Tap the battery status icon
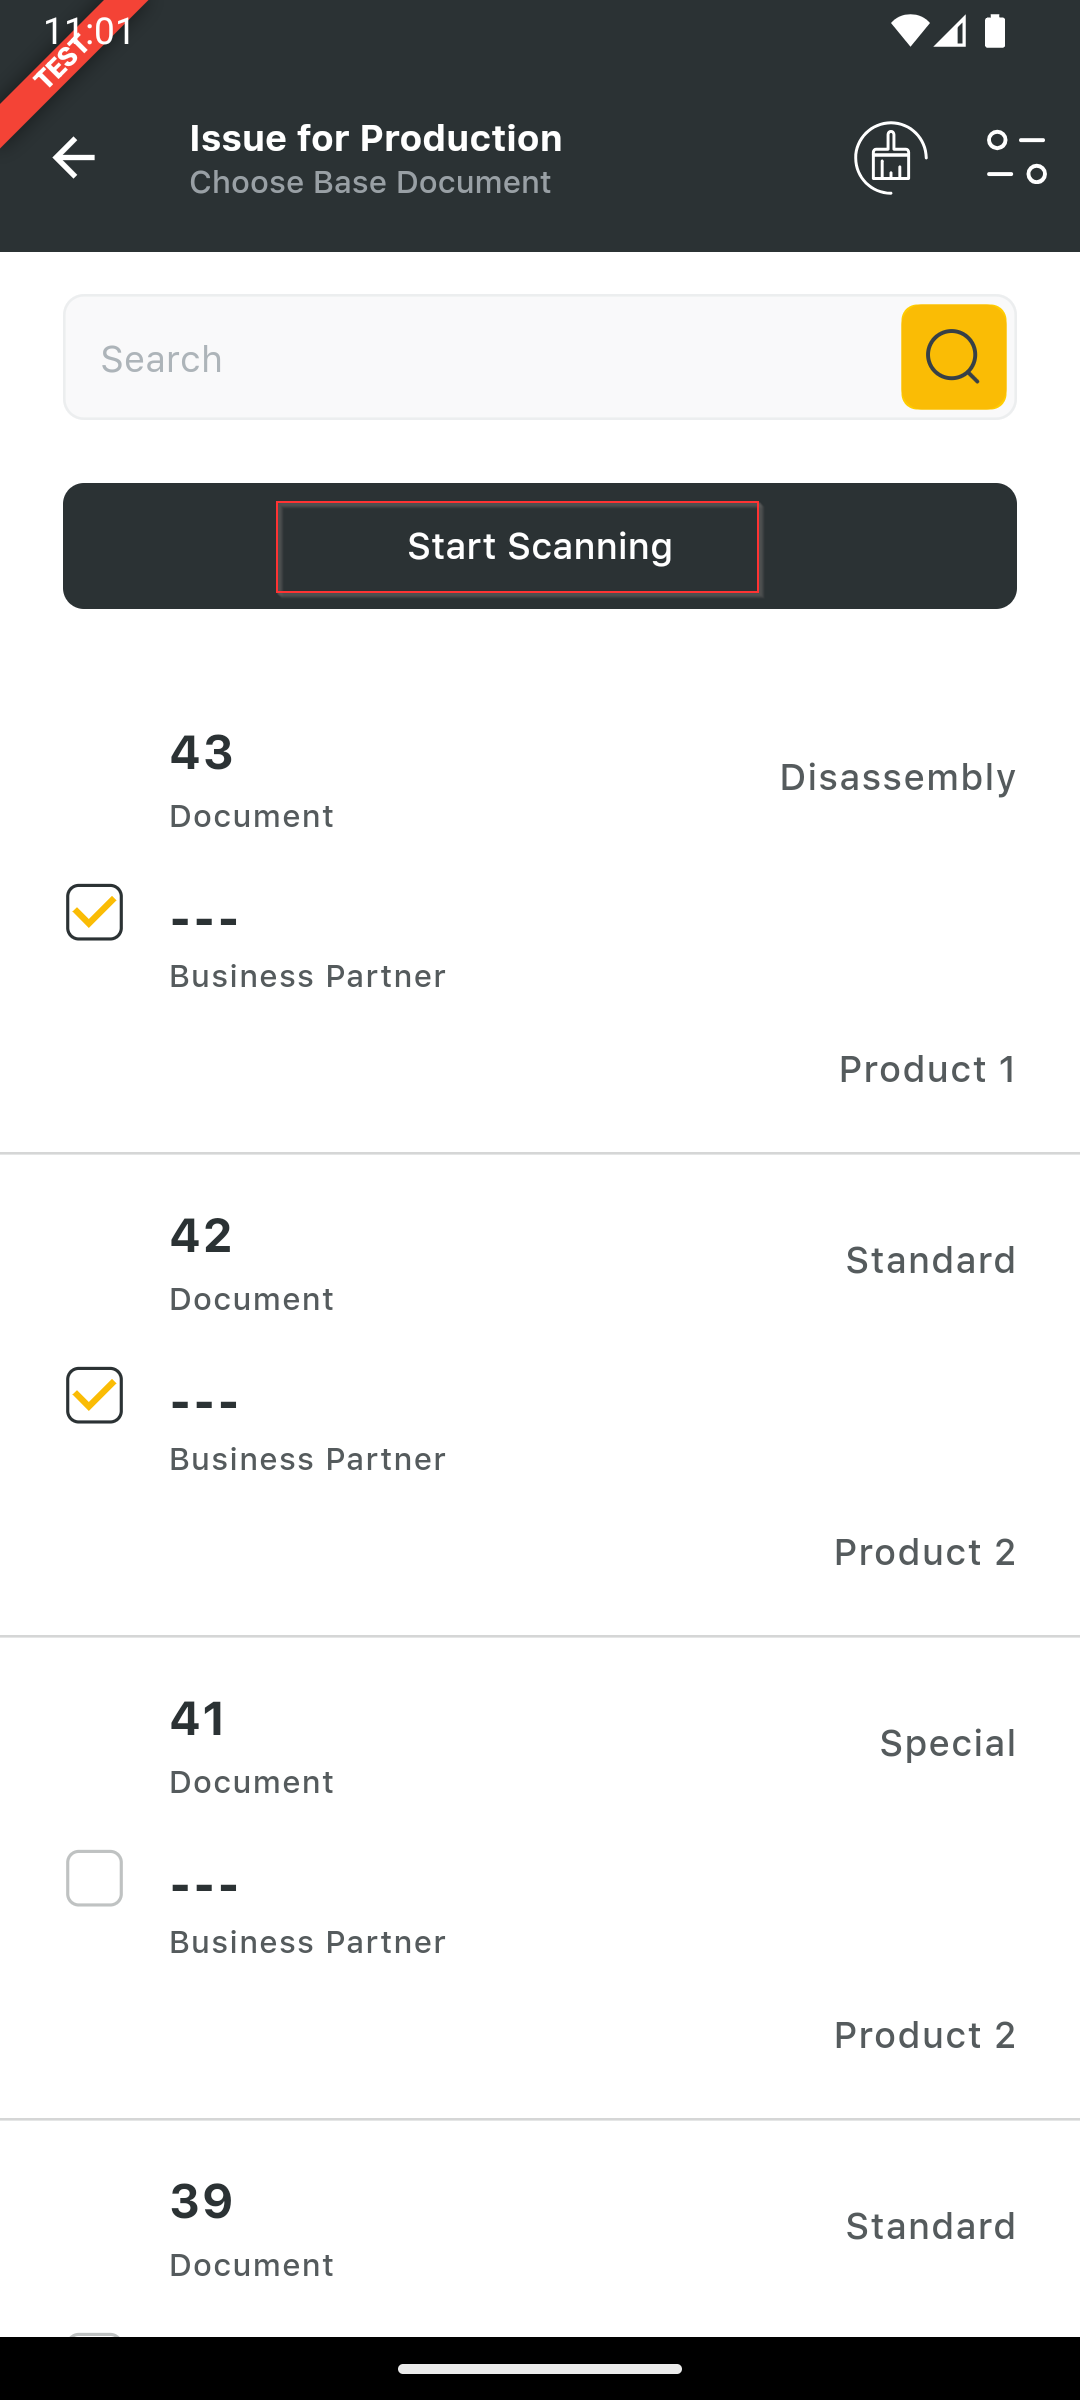 click(x=995, y=32)
